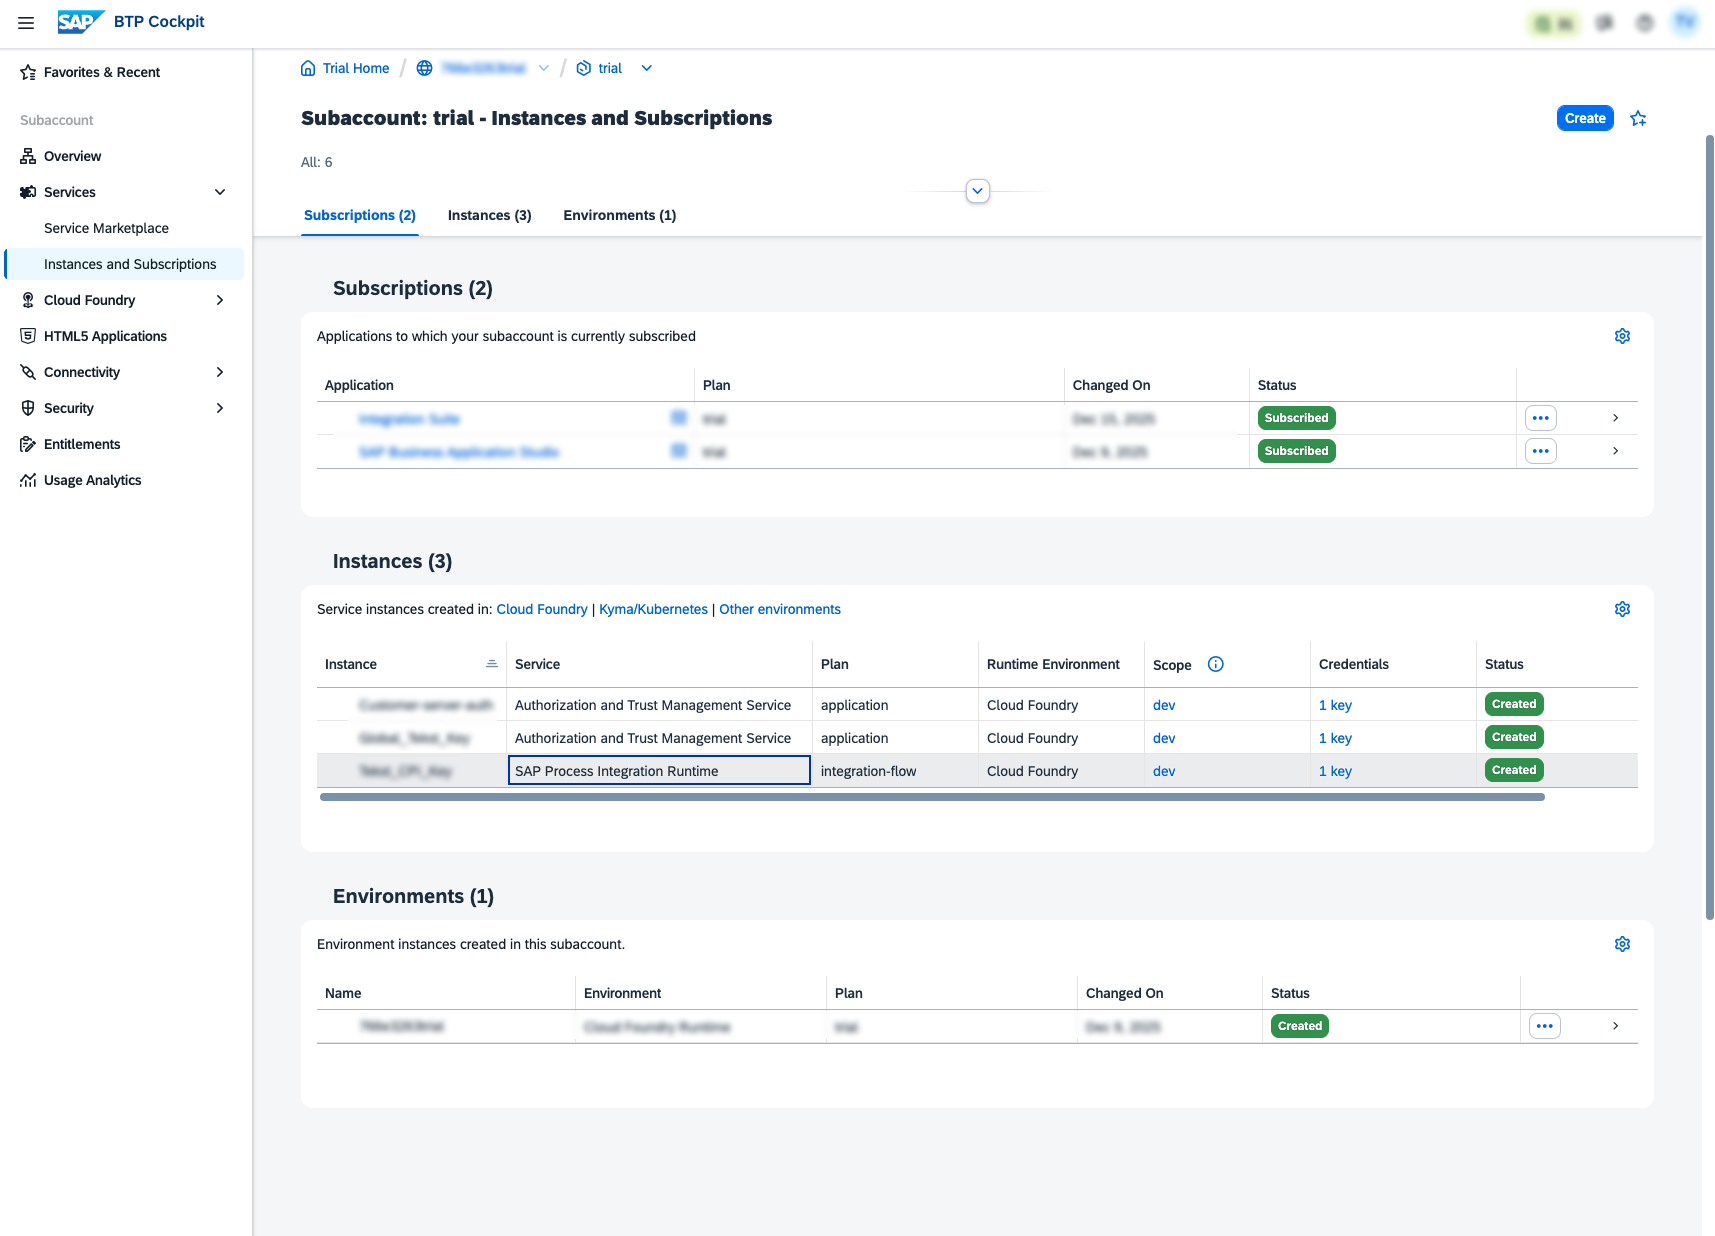Switch to Instances (3) tab

coord(490,215)
